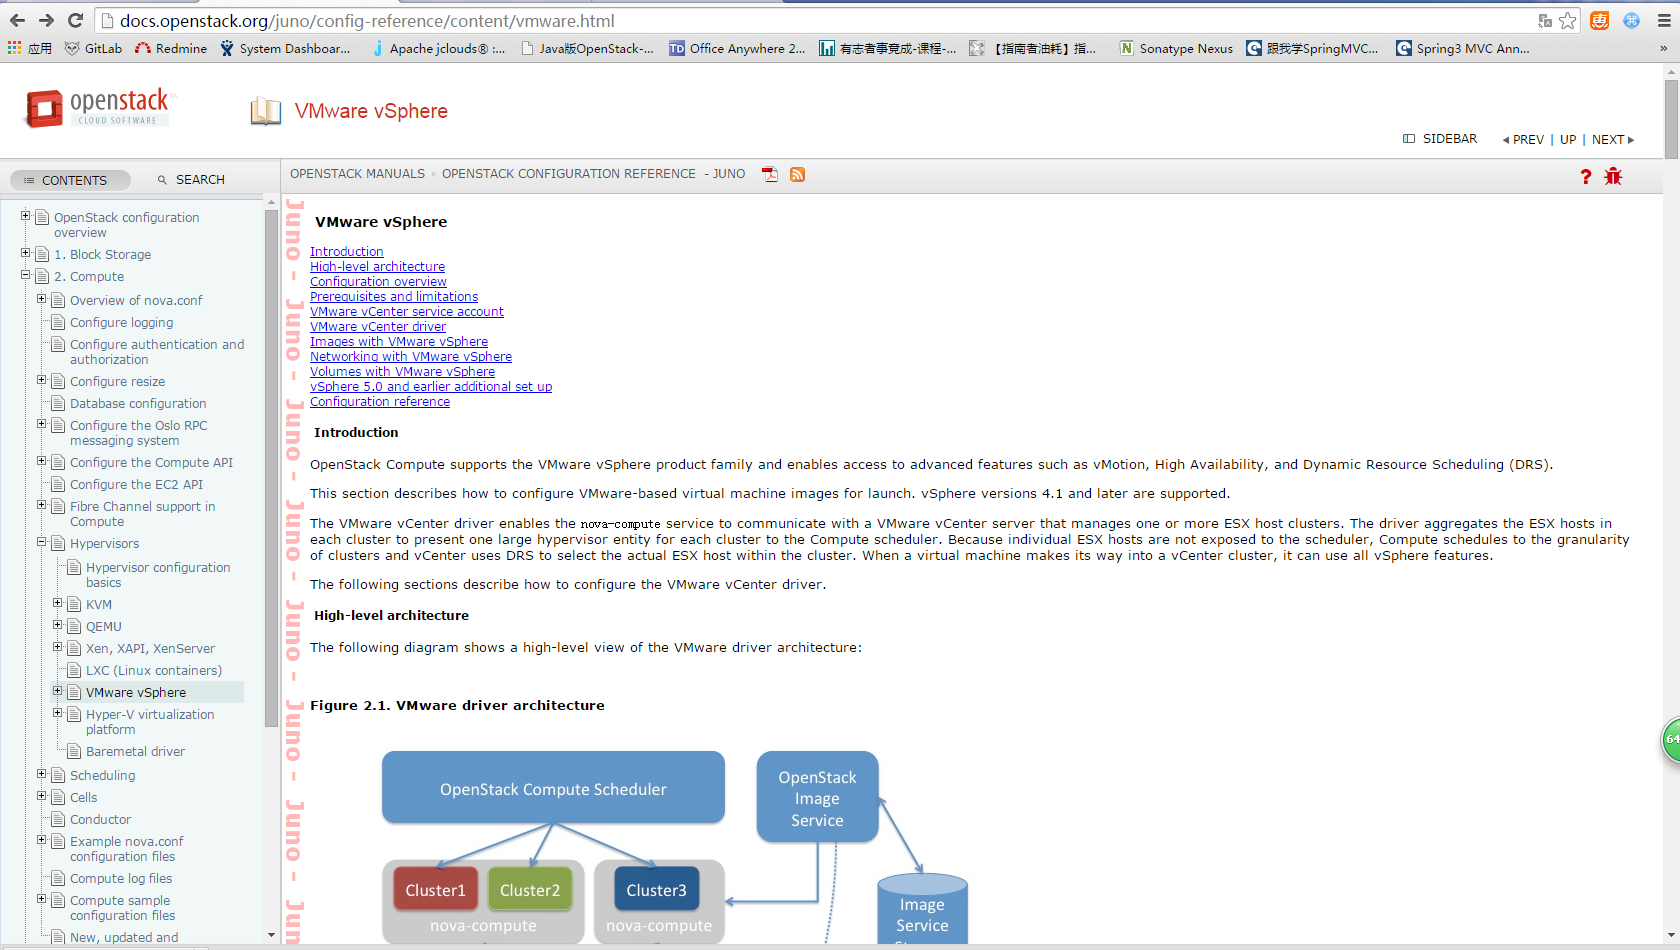Bookmark page with star icon
Viewport: 1680px width, 950px height.
coord(1568,20)
